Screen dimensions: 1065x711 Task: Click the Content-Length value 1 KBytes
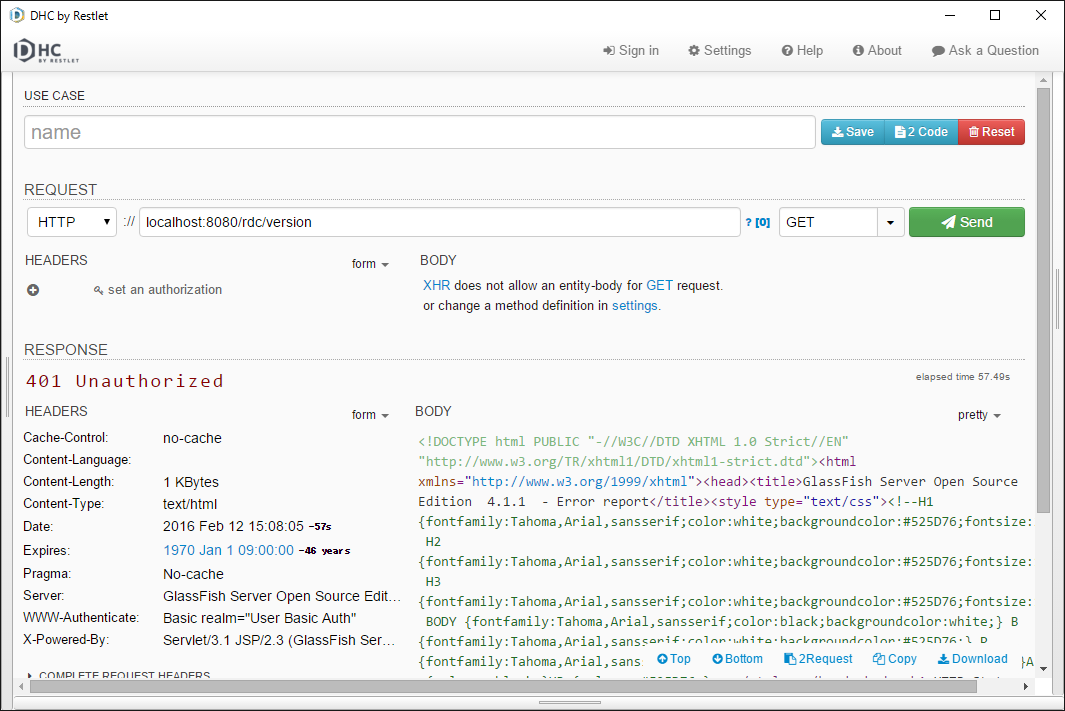coord(191,482)
